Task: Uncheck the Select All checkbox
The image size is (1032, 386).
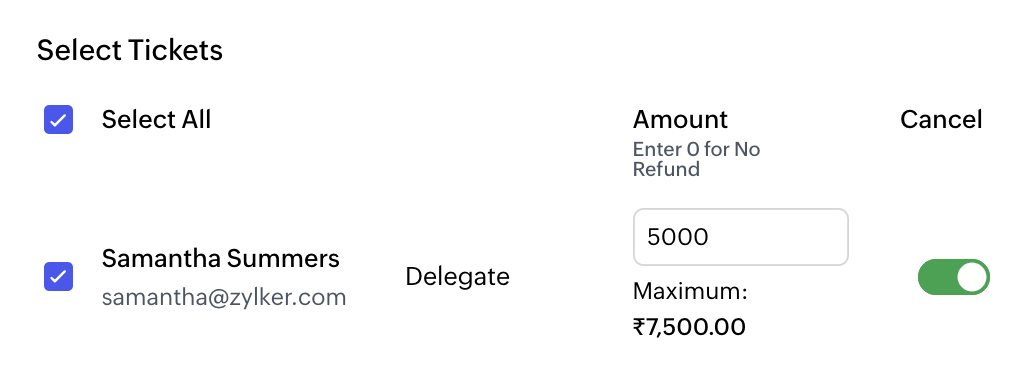Action: (59, 120)
